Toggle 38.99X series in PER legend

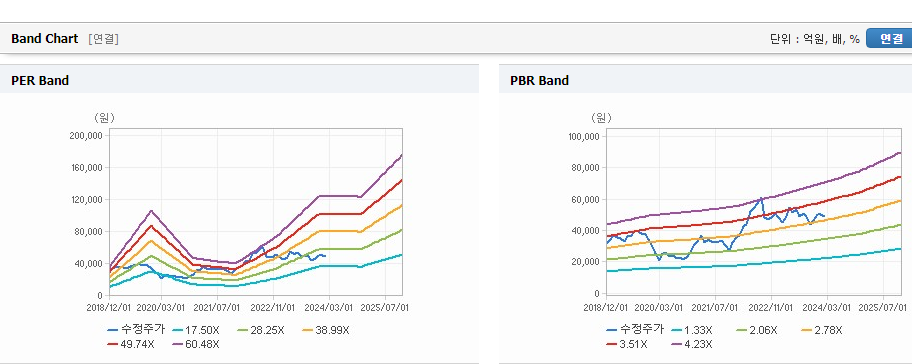(x=325, y=330)
